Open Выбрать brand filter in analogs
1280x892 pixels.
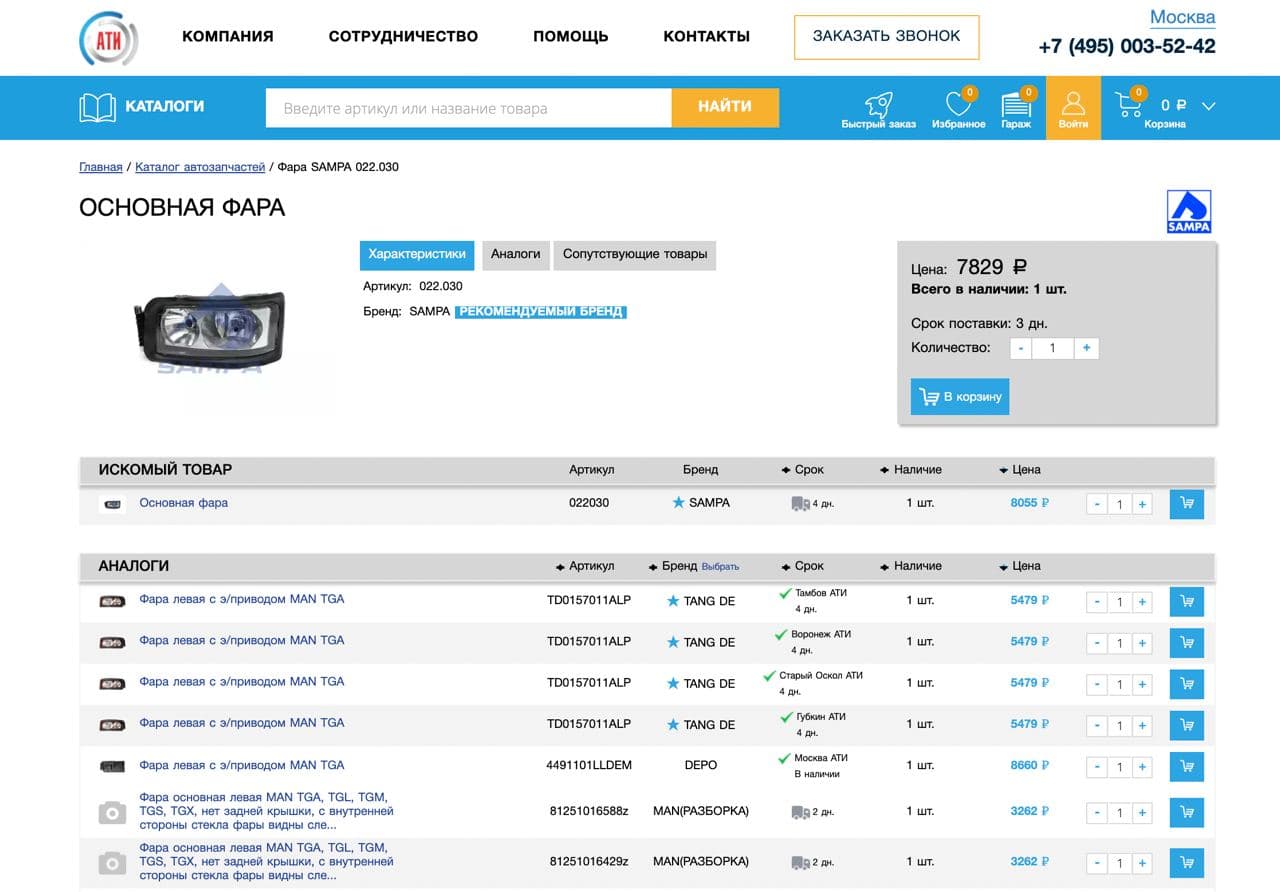point(720,567)
